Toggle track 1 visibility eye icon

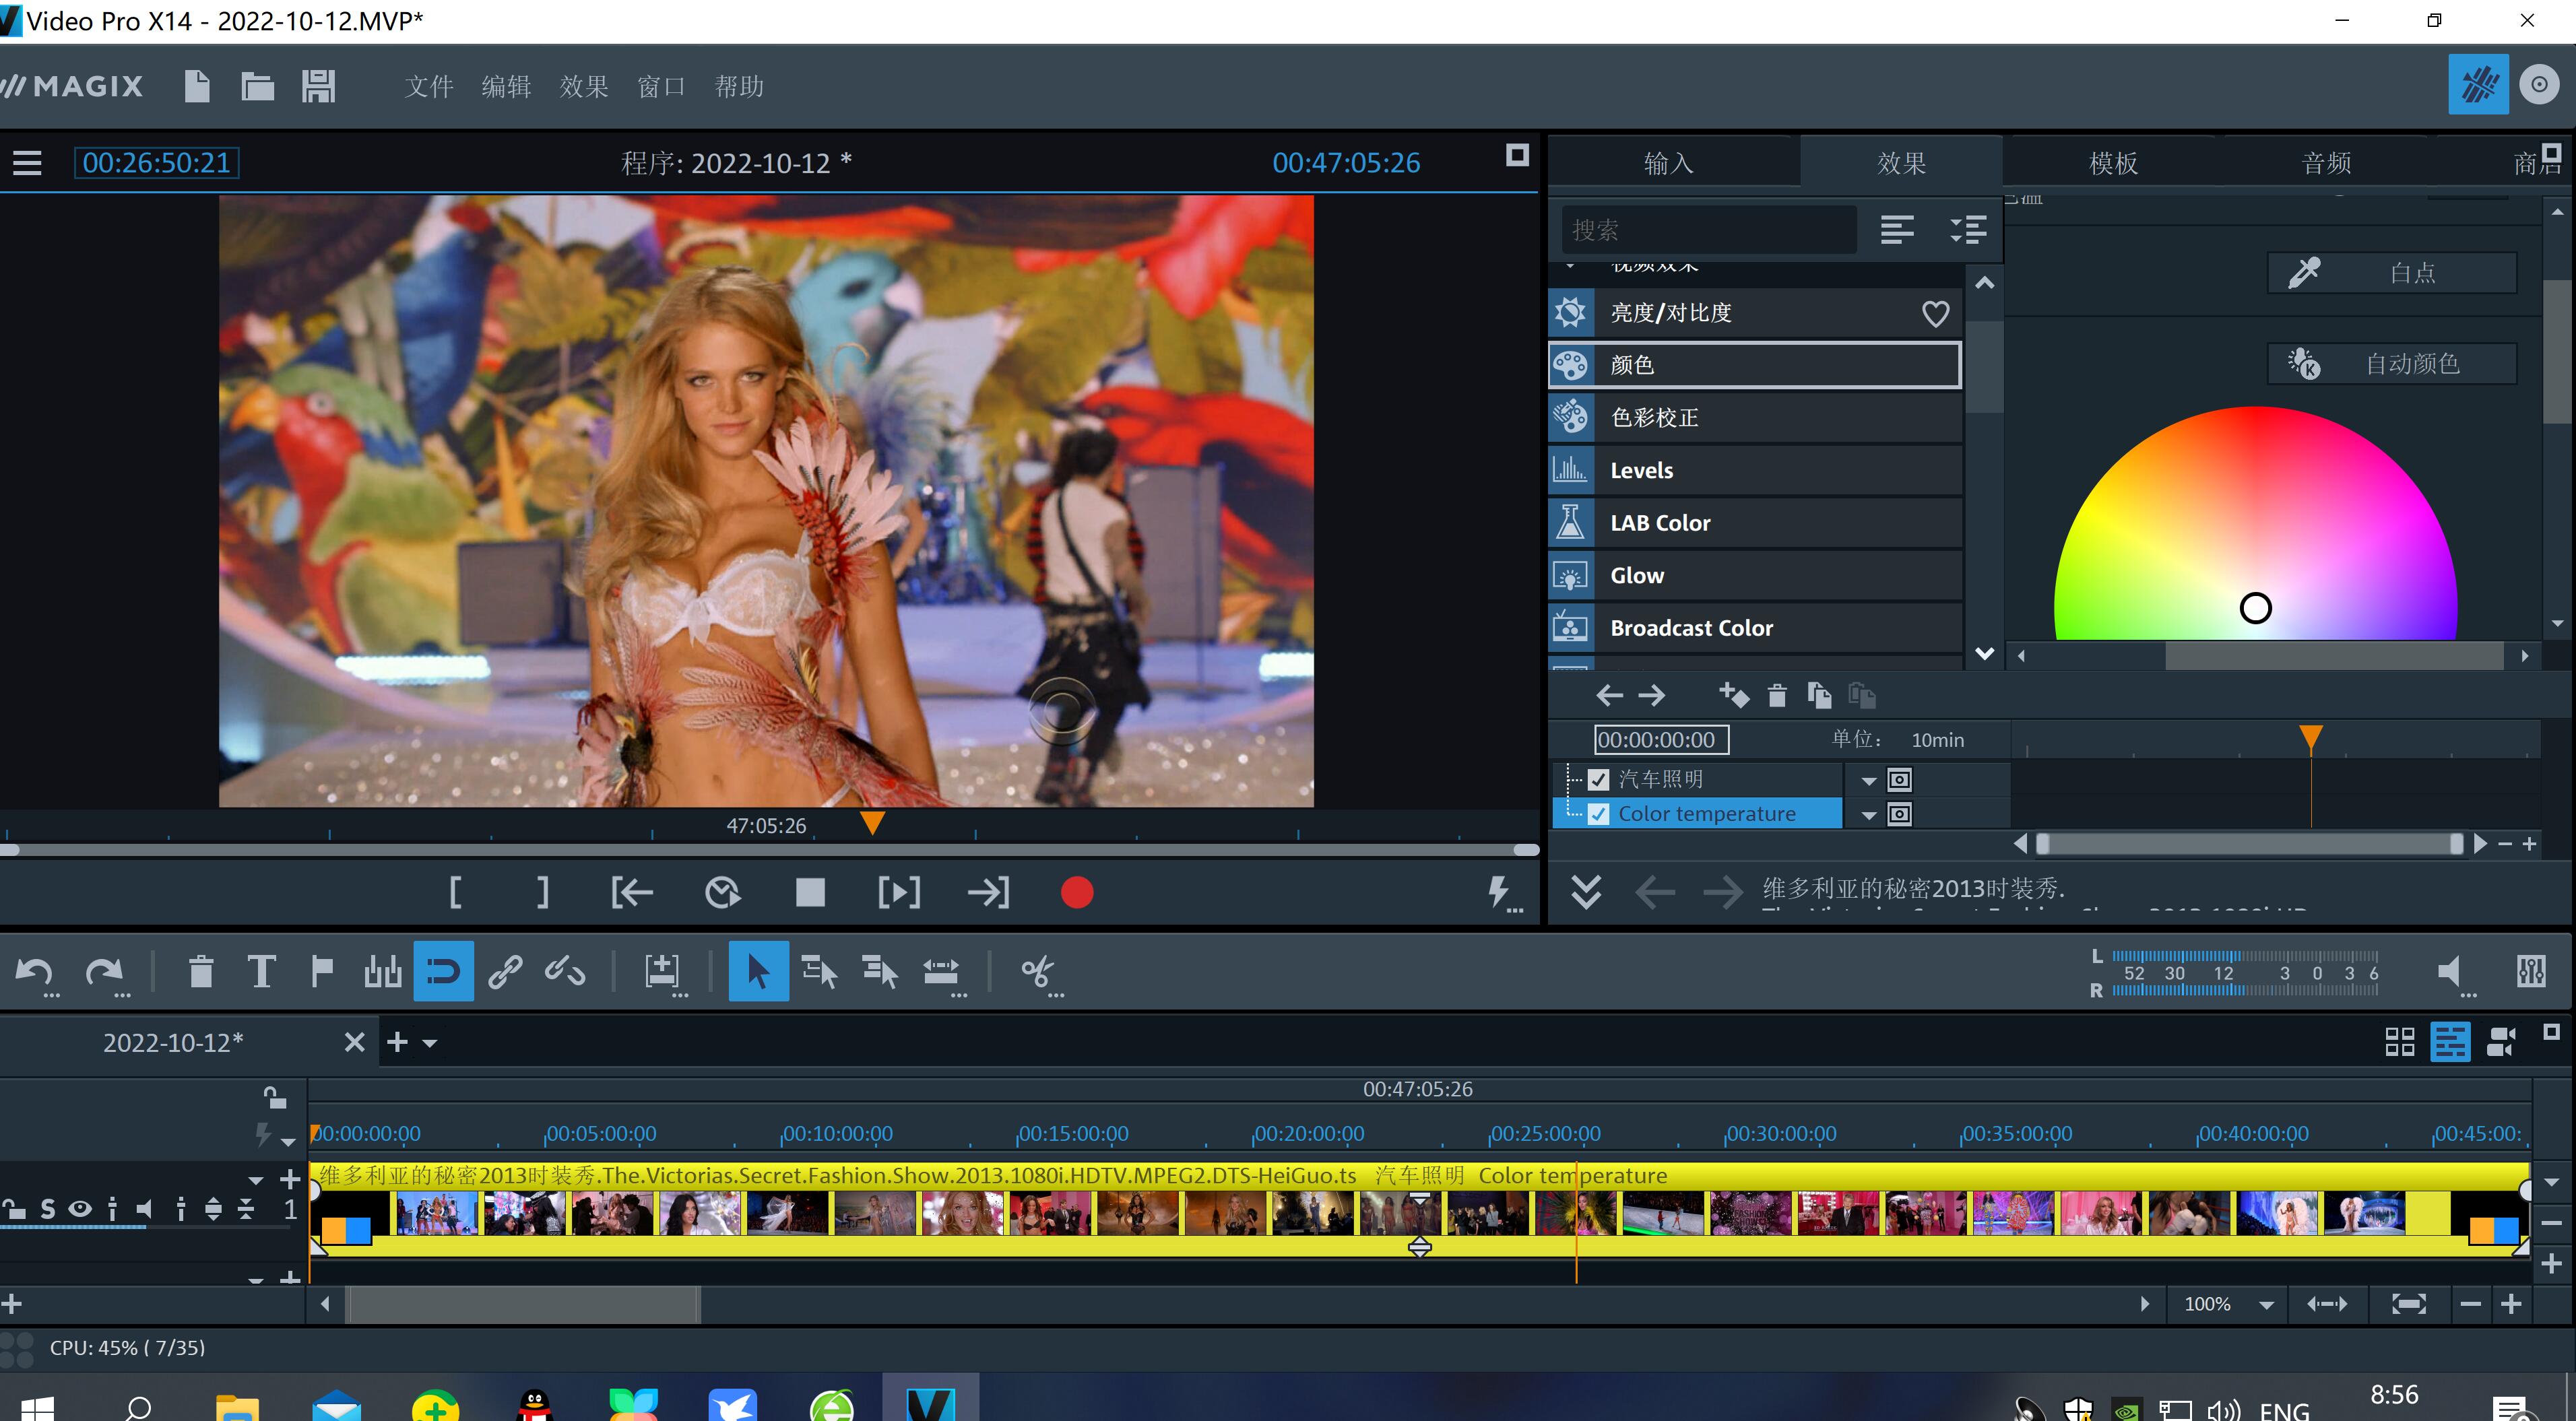79,1209
